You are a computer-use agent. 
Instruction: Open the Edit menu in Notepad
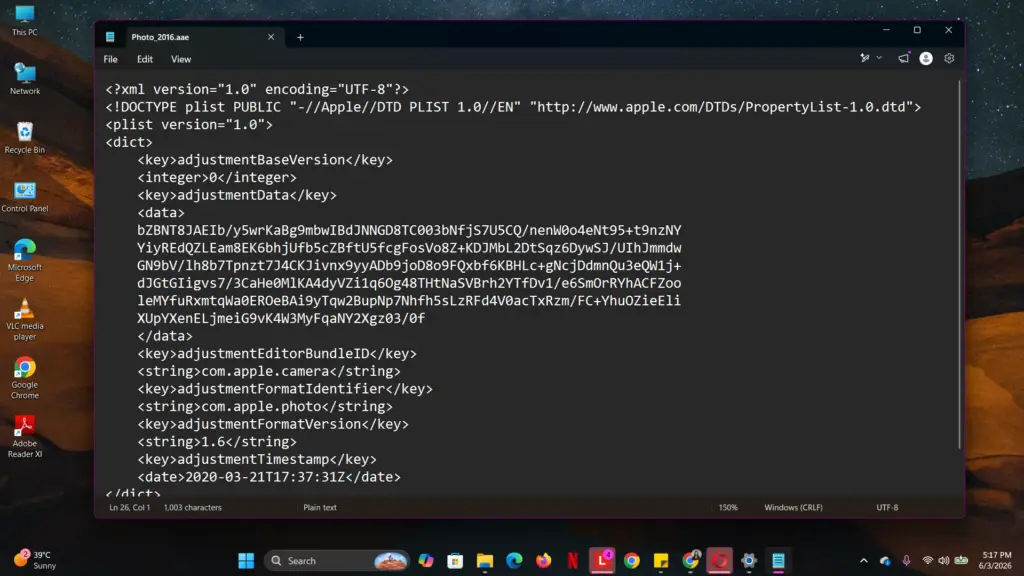click(145, 59)
